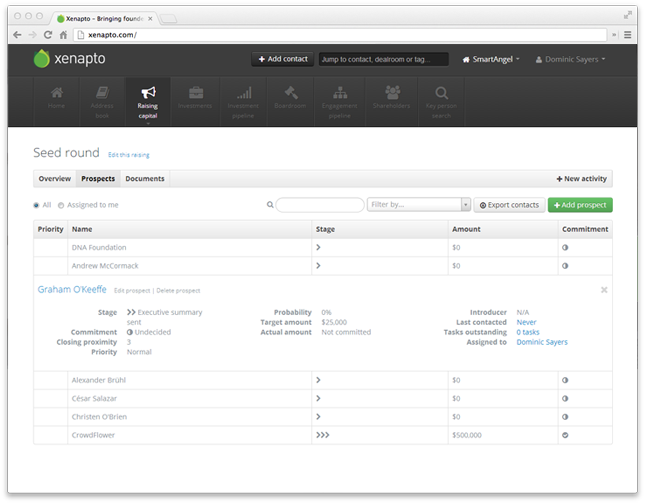Click the Export contacts button

click(509, 205)
